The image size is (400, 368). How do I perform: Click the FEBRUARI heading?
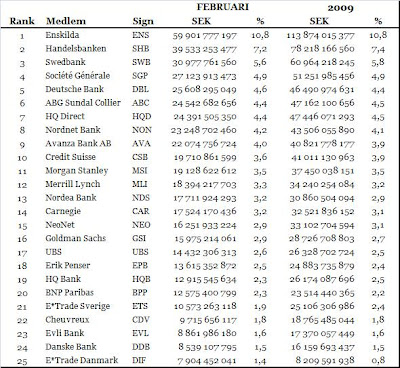(x=223, y=7)
